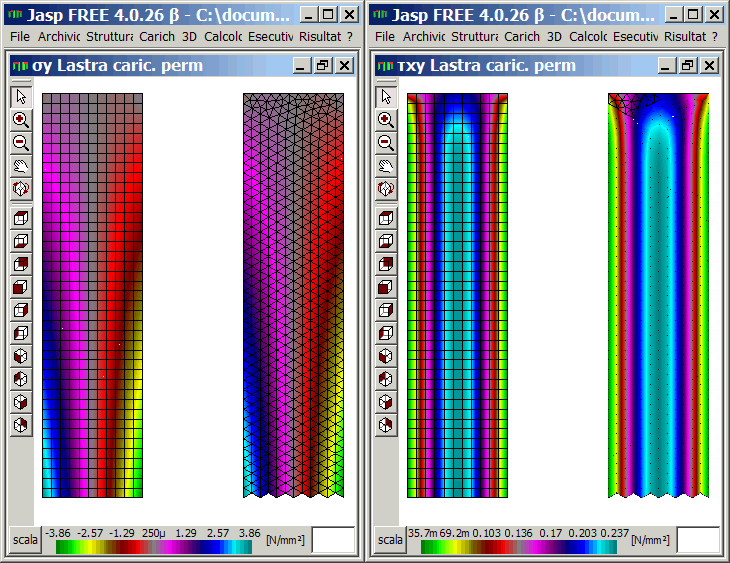Viewport: 730px width, 563px height.
Task: Open Risultati menu in left Jasp window
Action: coord(320,36)
